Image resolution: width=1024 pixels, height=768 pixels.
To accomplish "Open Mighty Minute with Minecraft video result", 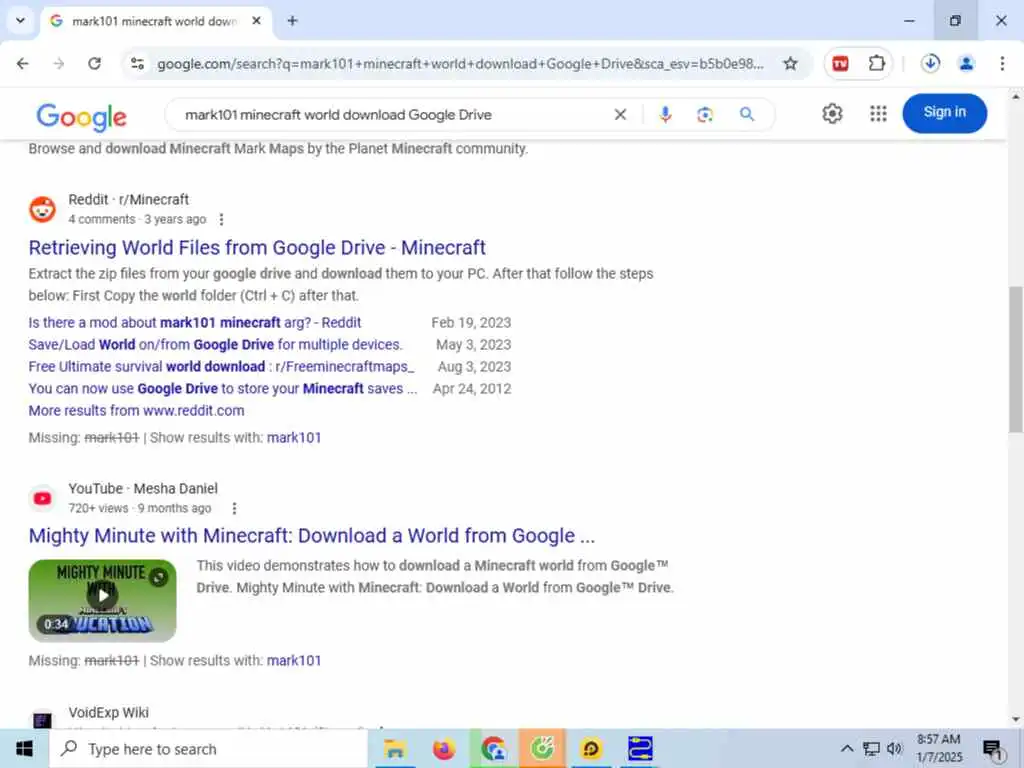I will (312, 536).
